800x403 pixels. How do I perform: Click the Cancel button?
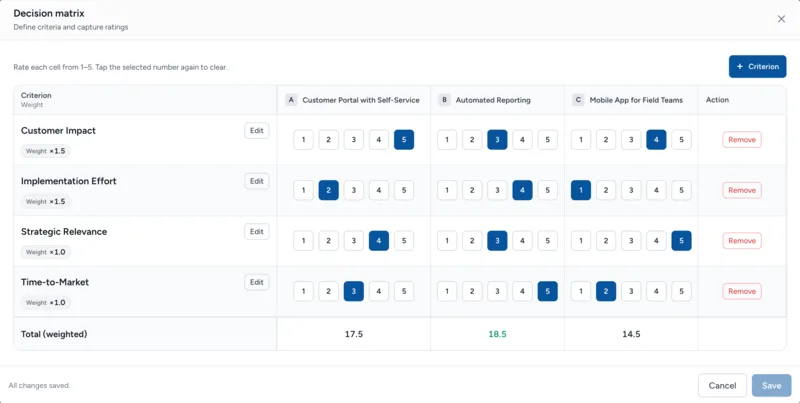(x=722, y=385)
